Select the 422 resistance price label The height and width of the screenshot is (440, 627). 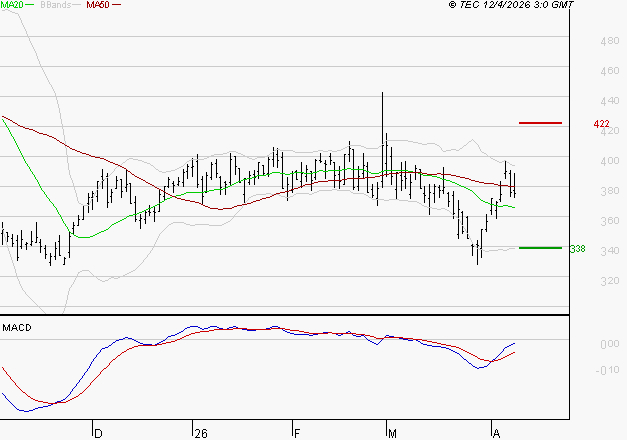(x=601, y=124)
